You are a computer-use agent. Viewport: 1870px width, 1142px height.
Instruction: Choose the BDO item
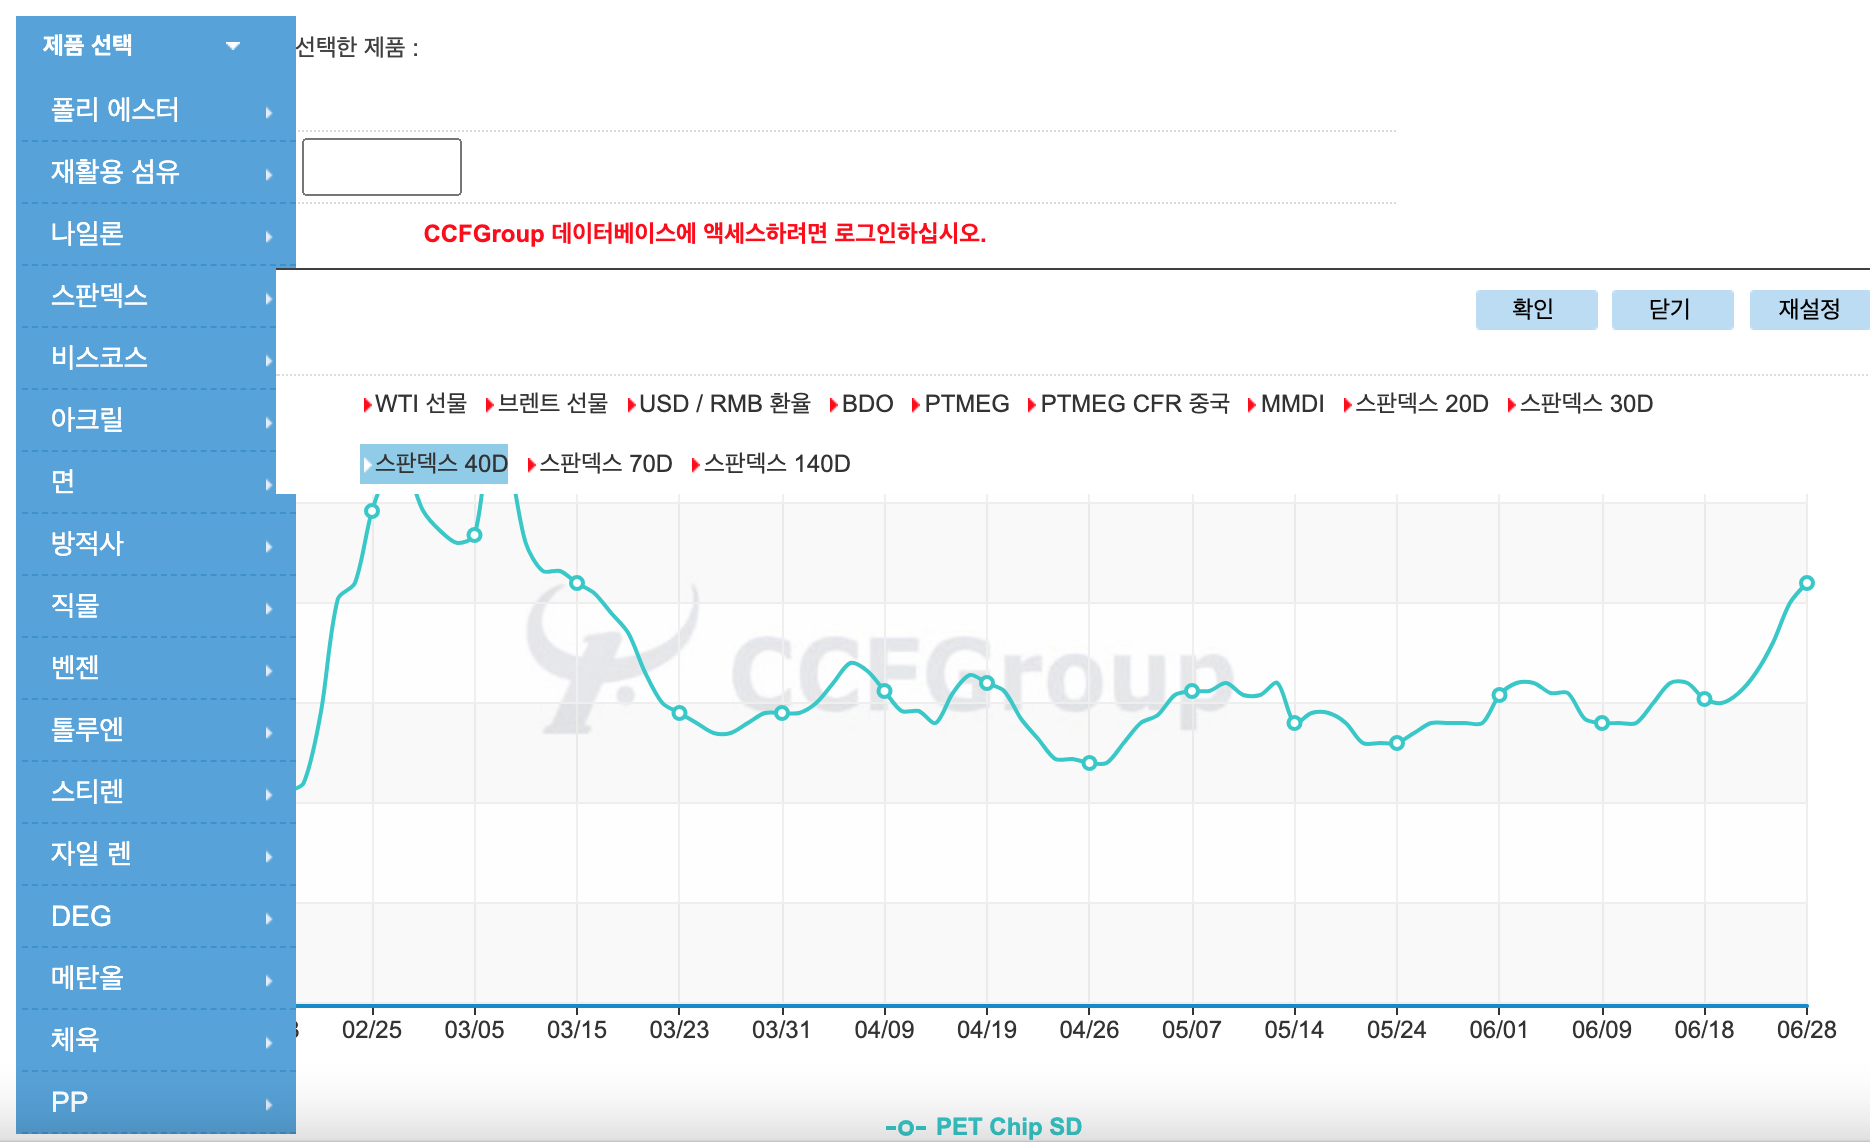tap(861, 404)
